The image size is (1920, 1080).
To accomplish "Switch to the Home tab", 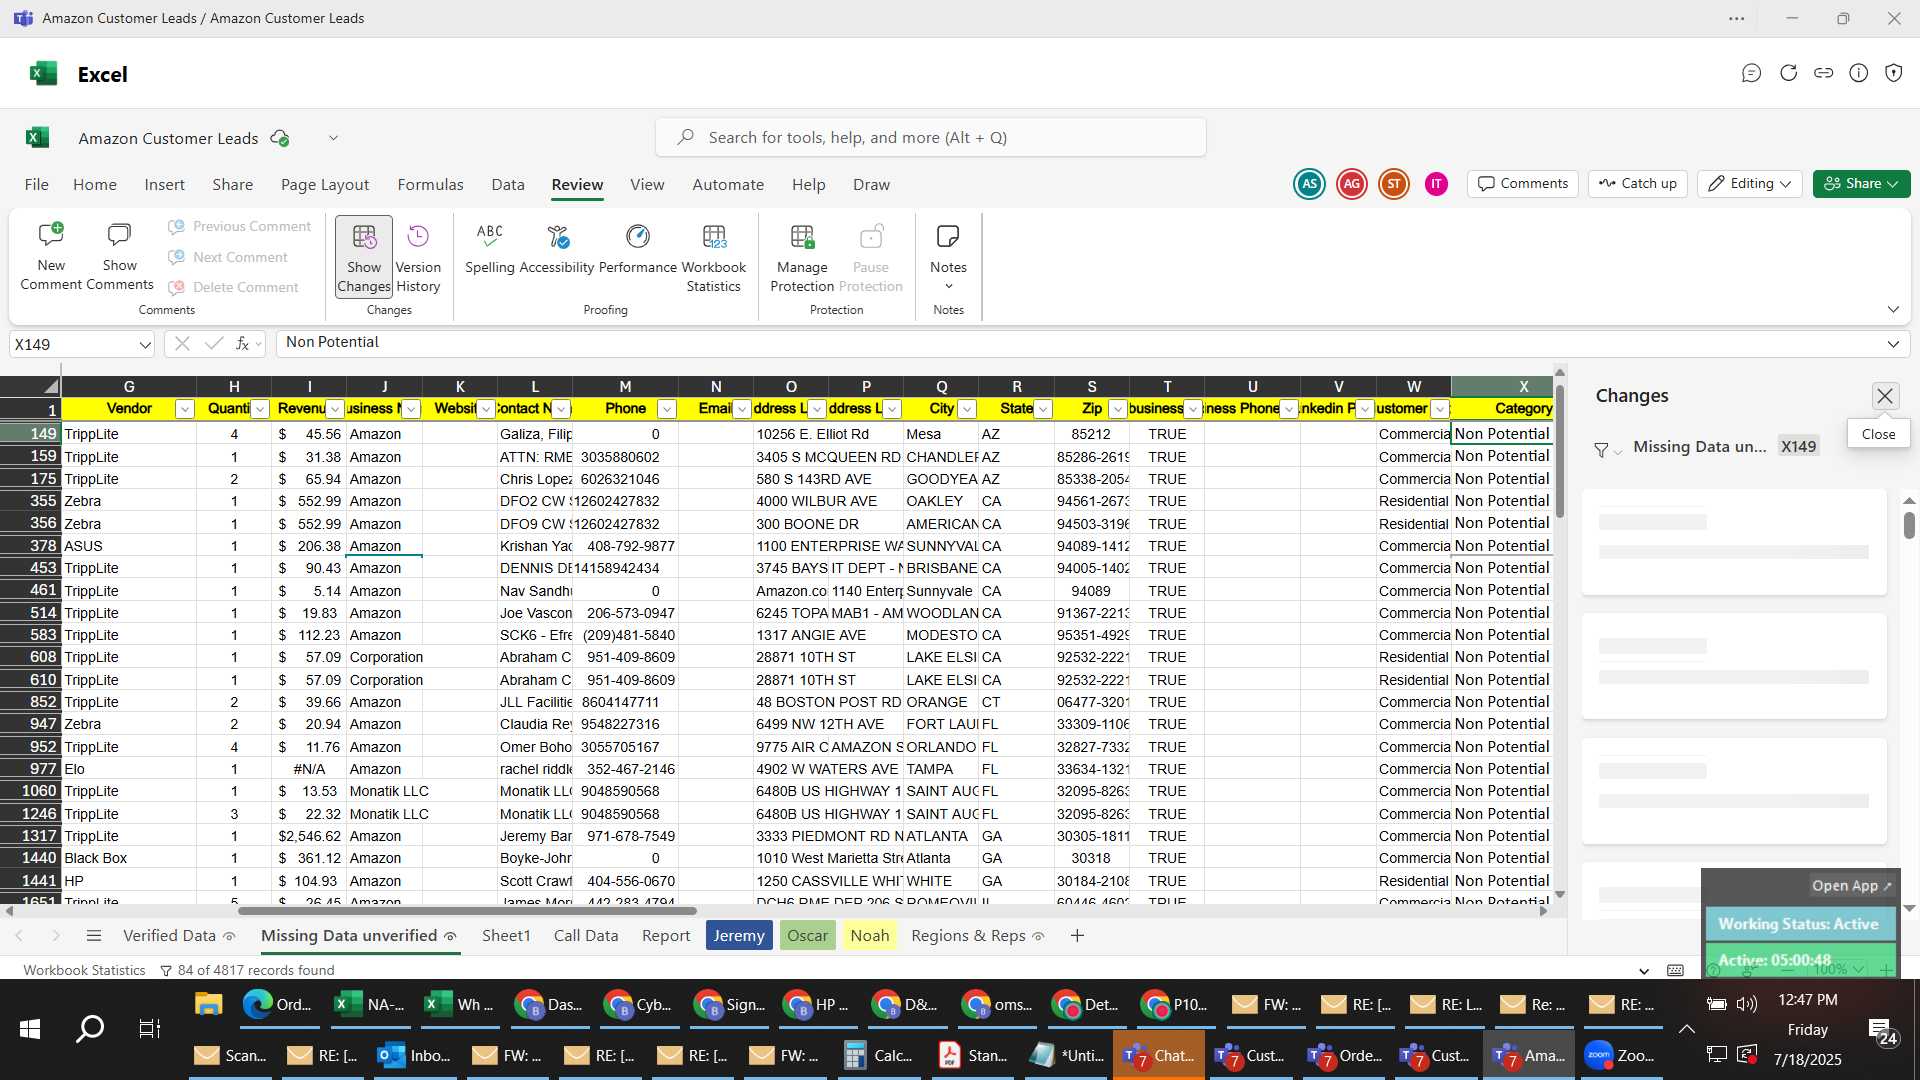I will [x=95, y=185].
